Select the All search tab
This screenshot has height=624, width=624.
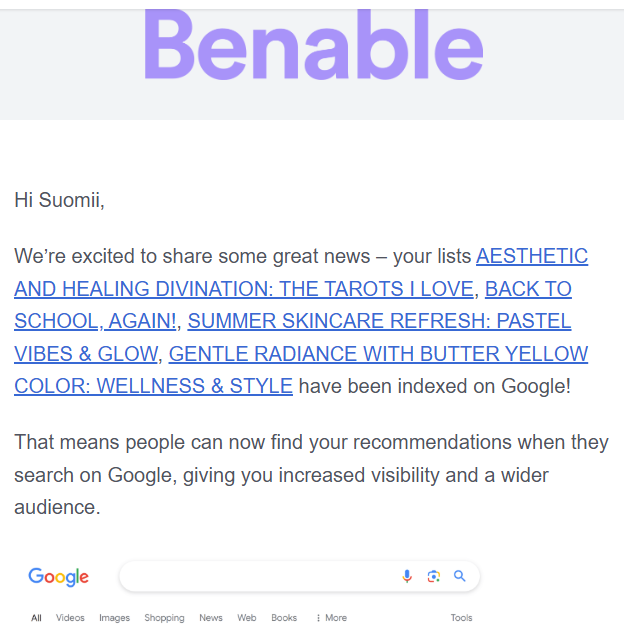click(x=36, y=618)
